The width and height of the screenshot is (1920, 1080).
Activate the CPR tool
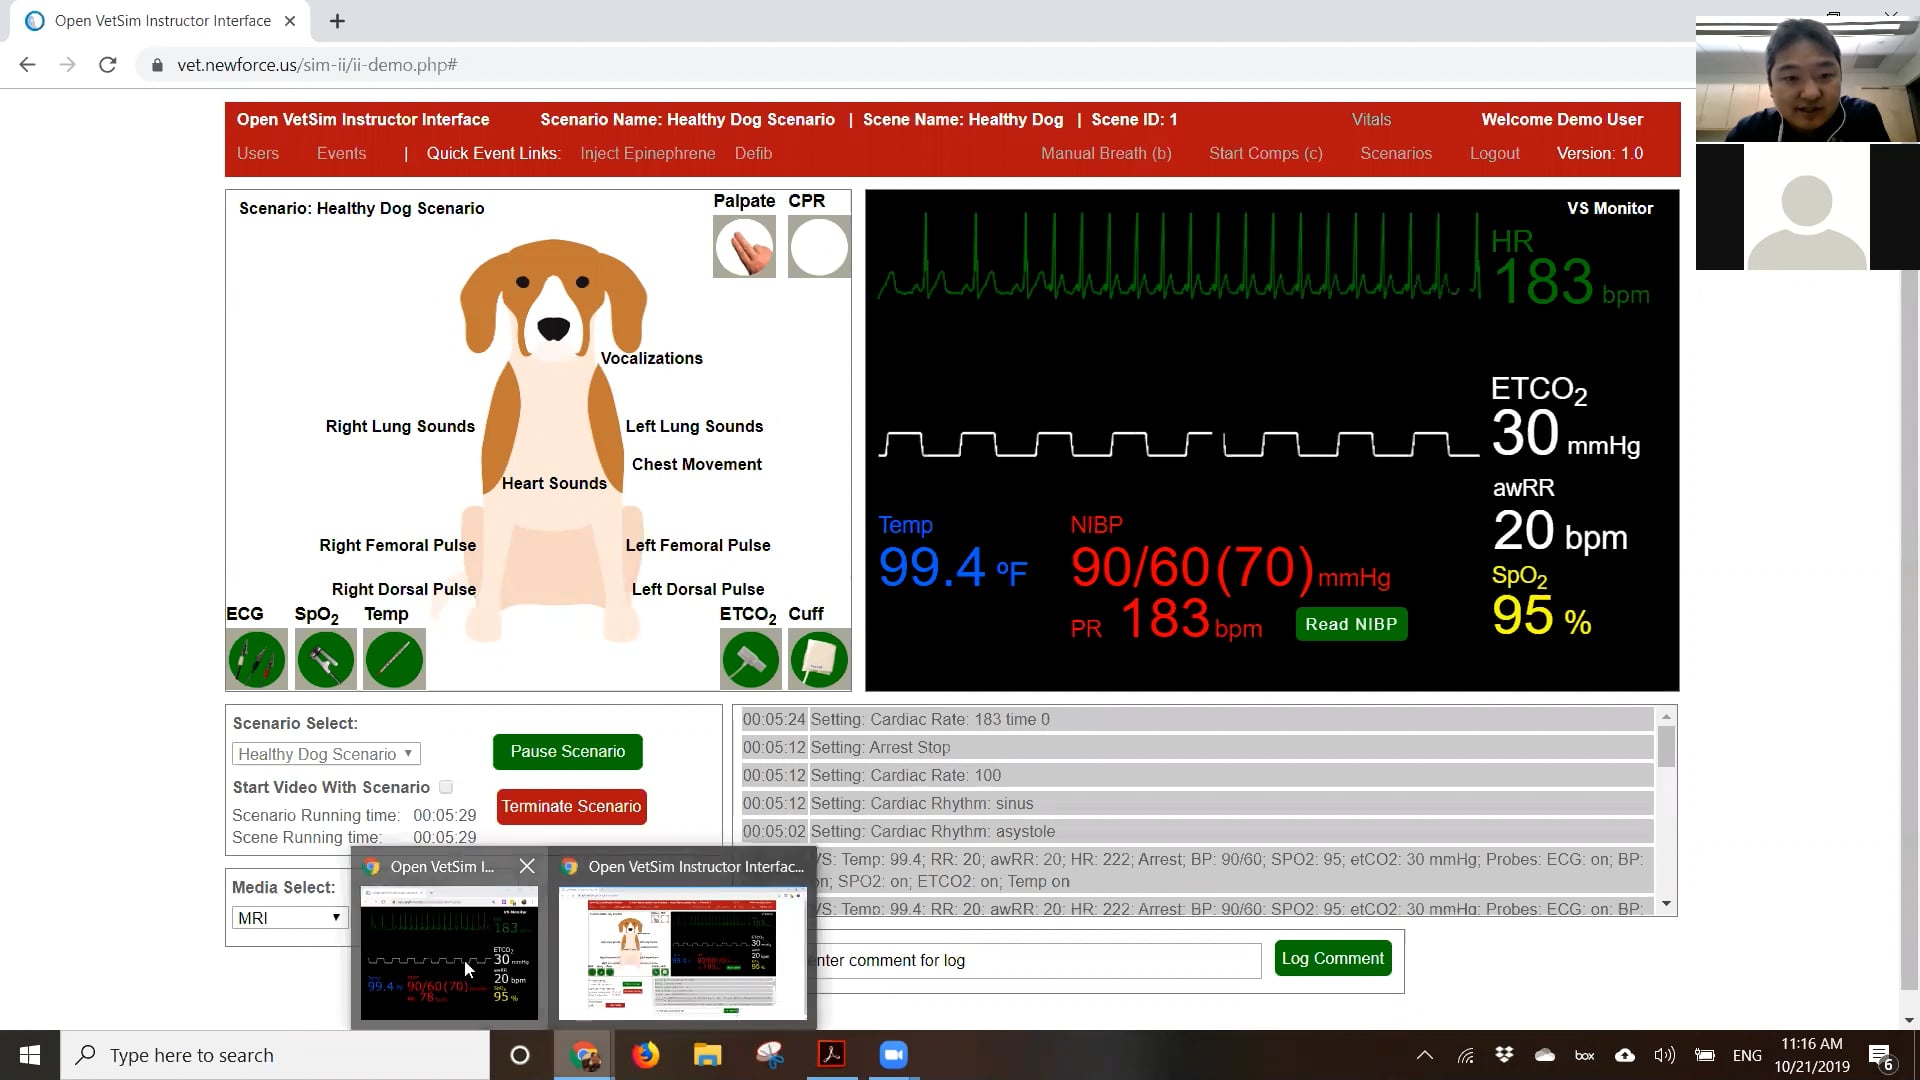point(818,246)
